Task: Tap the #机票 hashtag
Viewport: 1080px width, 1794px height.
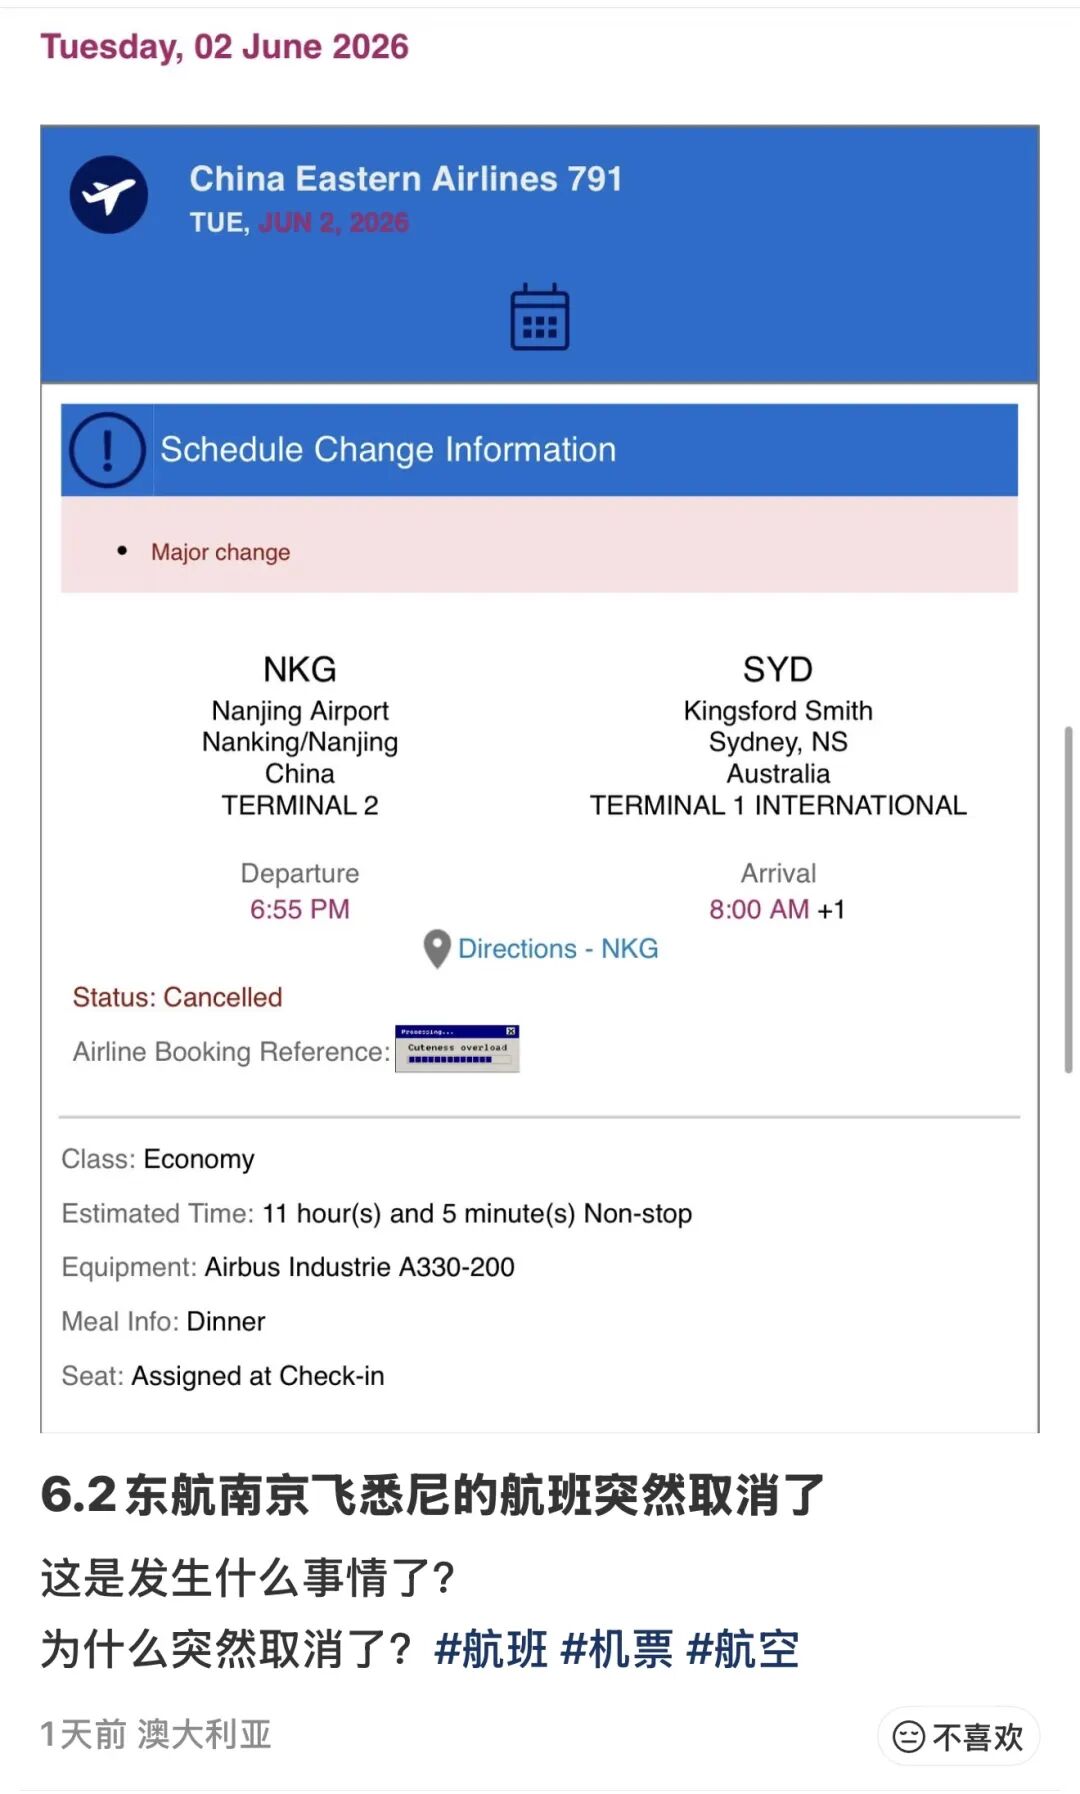Action: [x=617, y=1650]
